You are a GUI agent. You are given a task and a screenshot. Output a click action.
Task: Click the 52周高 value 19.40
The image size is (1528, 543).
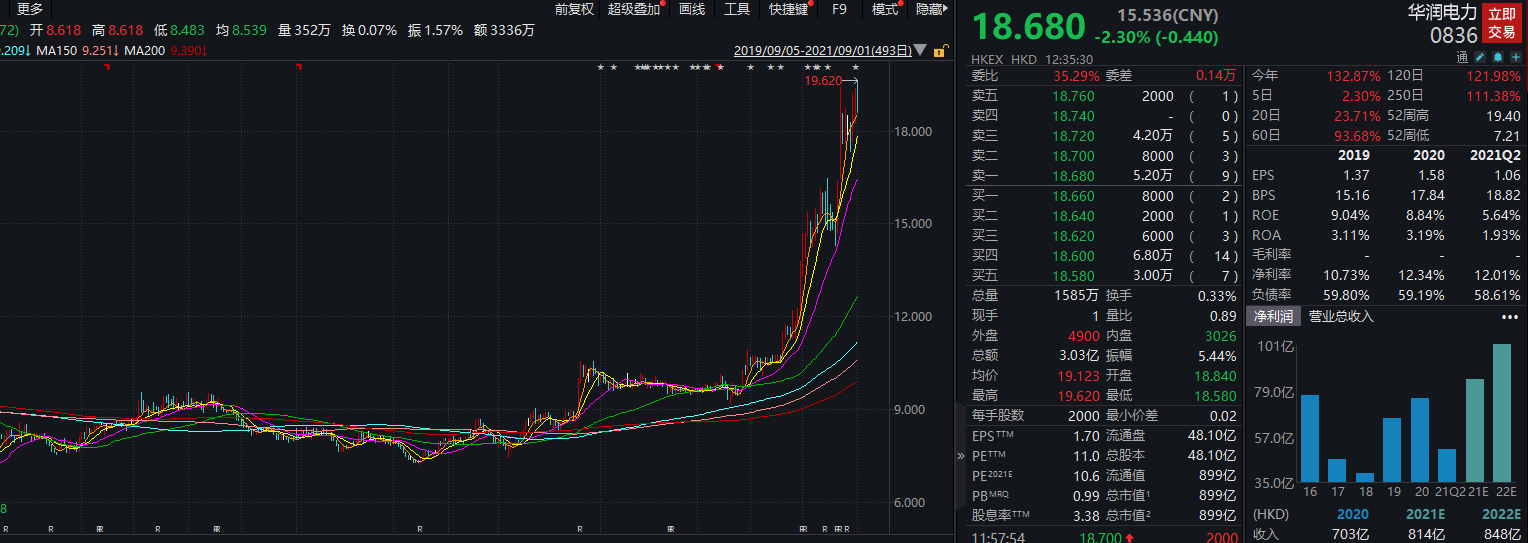[1503, 116]
